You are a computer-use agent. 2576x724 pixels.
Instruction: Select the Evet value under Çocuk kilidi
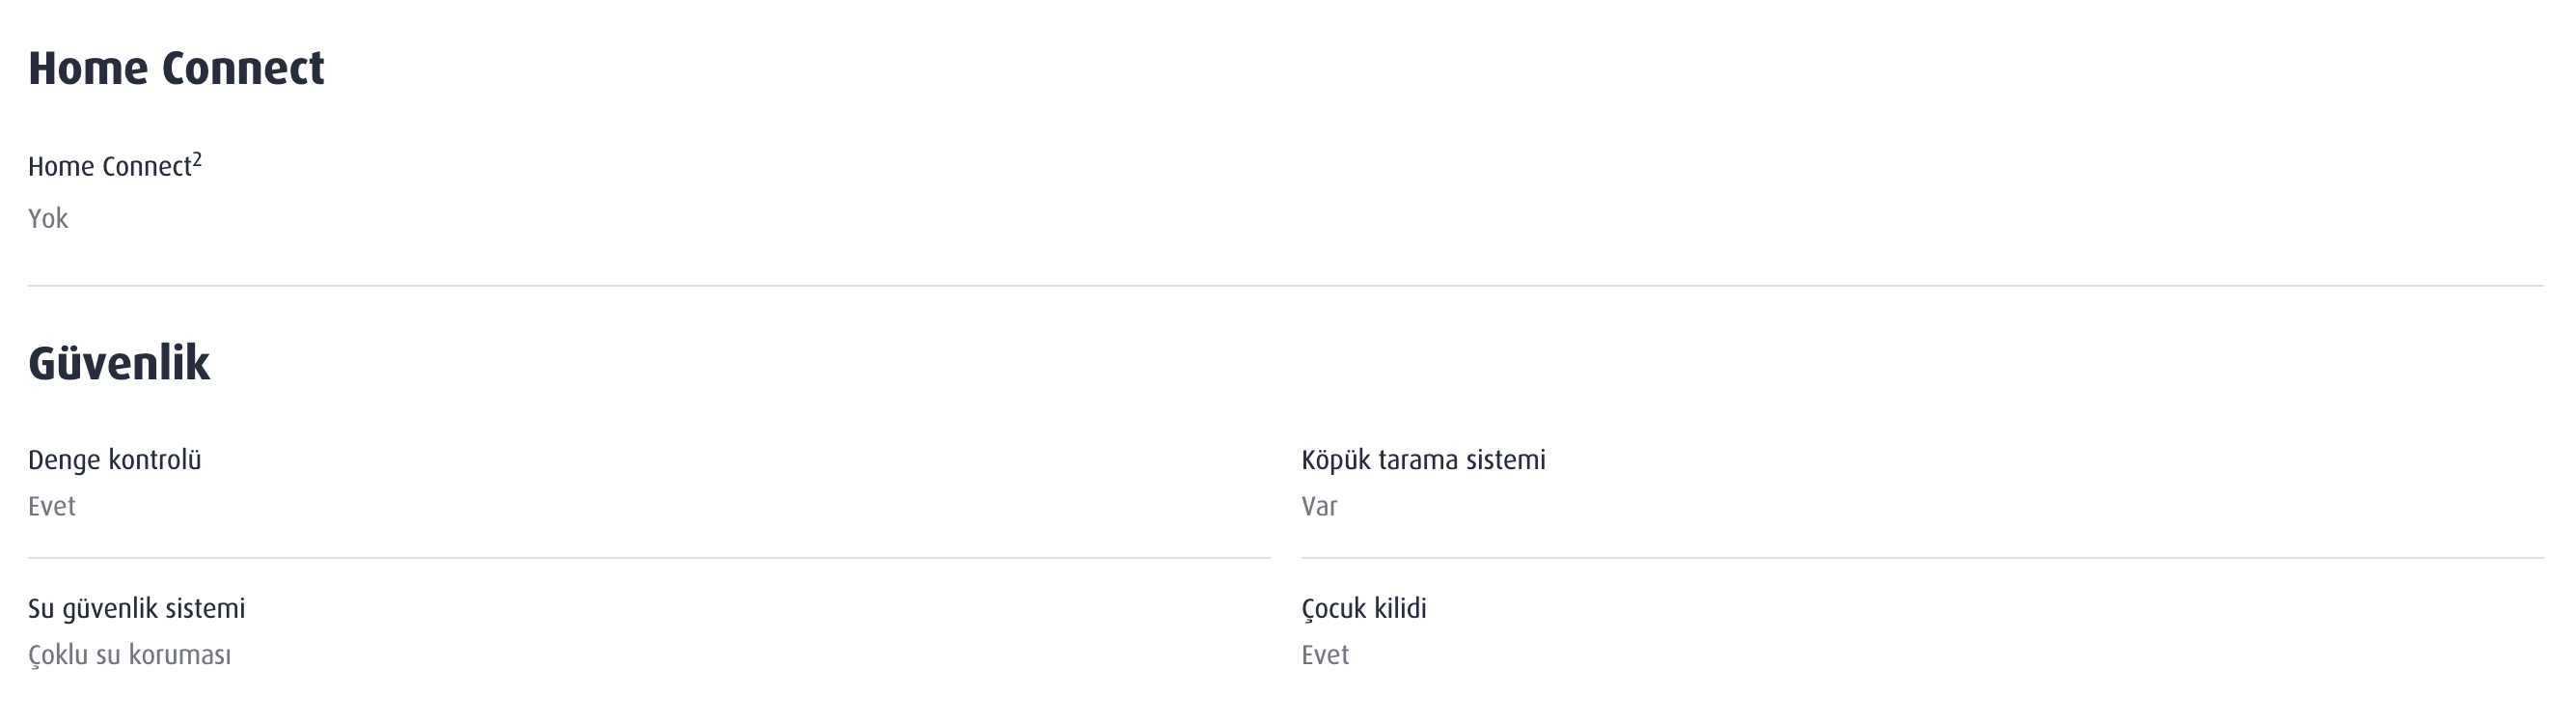1325,655
